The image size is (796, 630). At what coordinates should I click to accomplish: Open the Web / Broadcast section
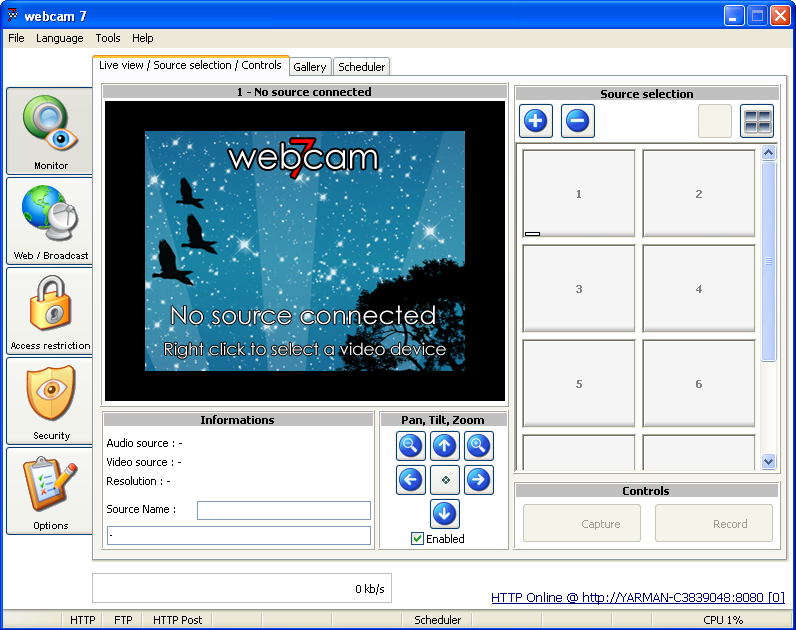coord(50,221)
